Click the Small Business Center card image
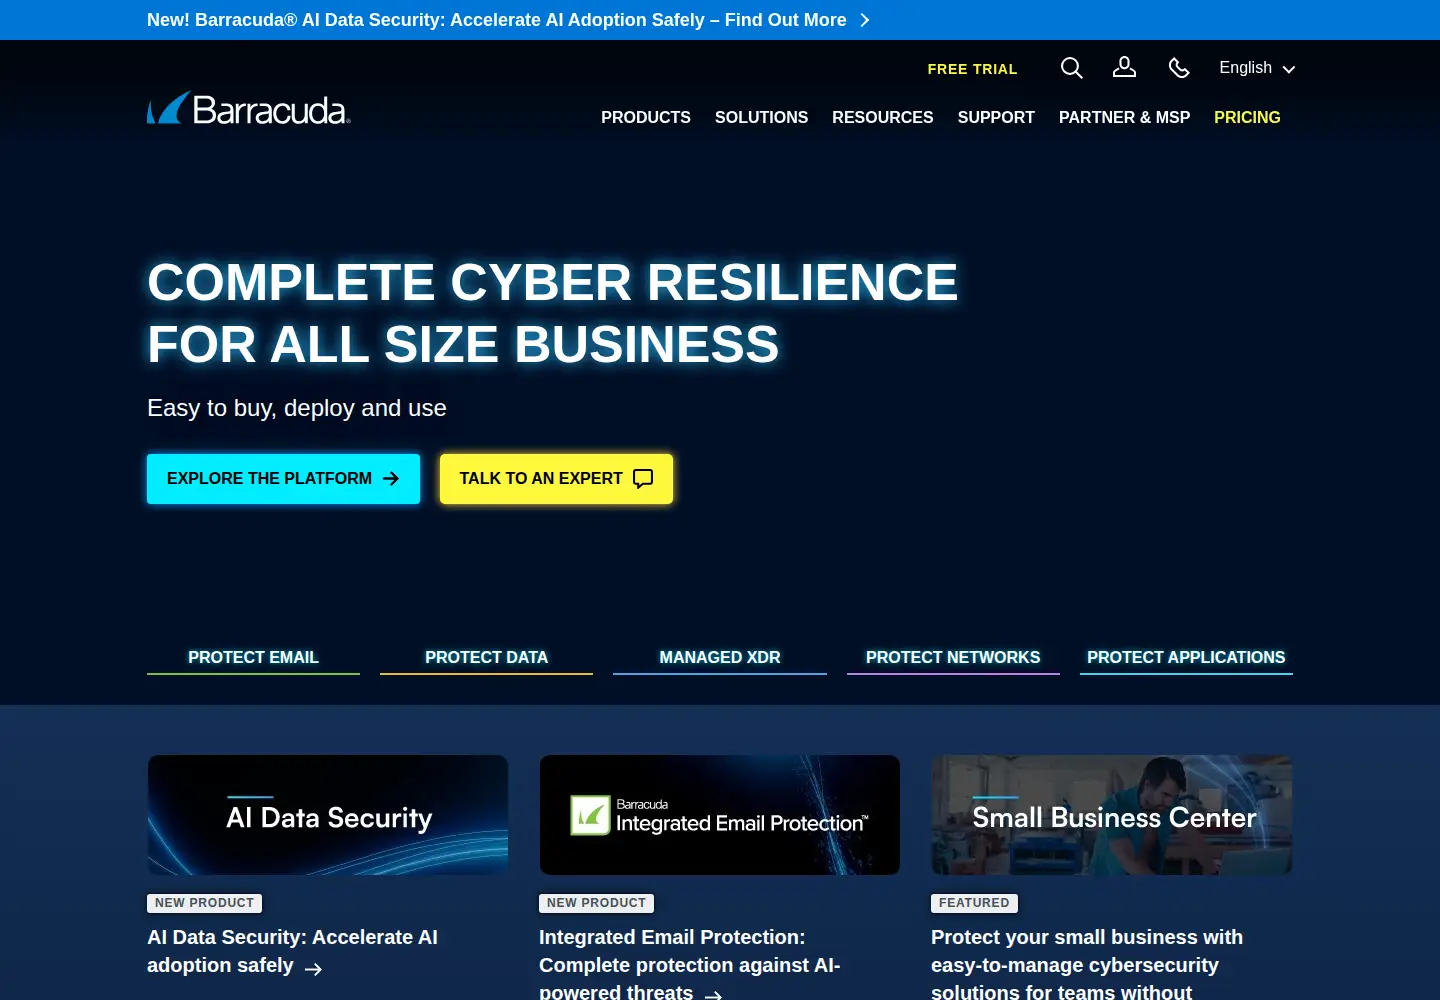1440x1000 pixels. tap(1112, 815)
